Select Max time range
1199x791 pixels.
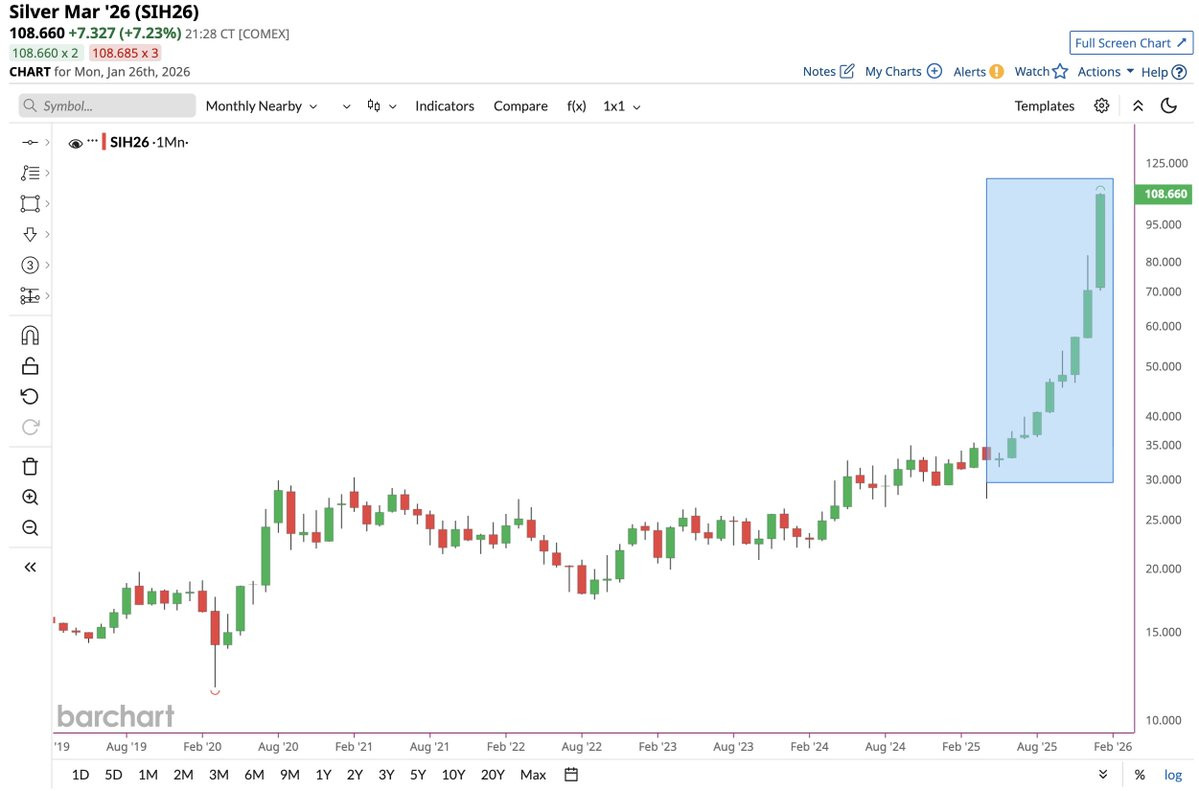[533, 775]
